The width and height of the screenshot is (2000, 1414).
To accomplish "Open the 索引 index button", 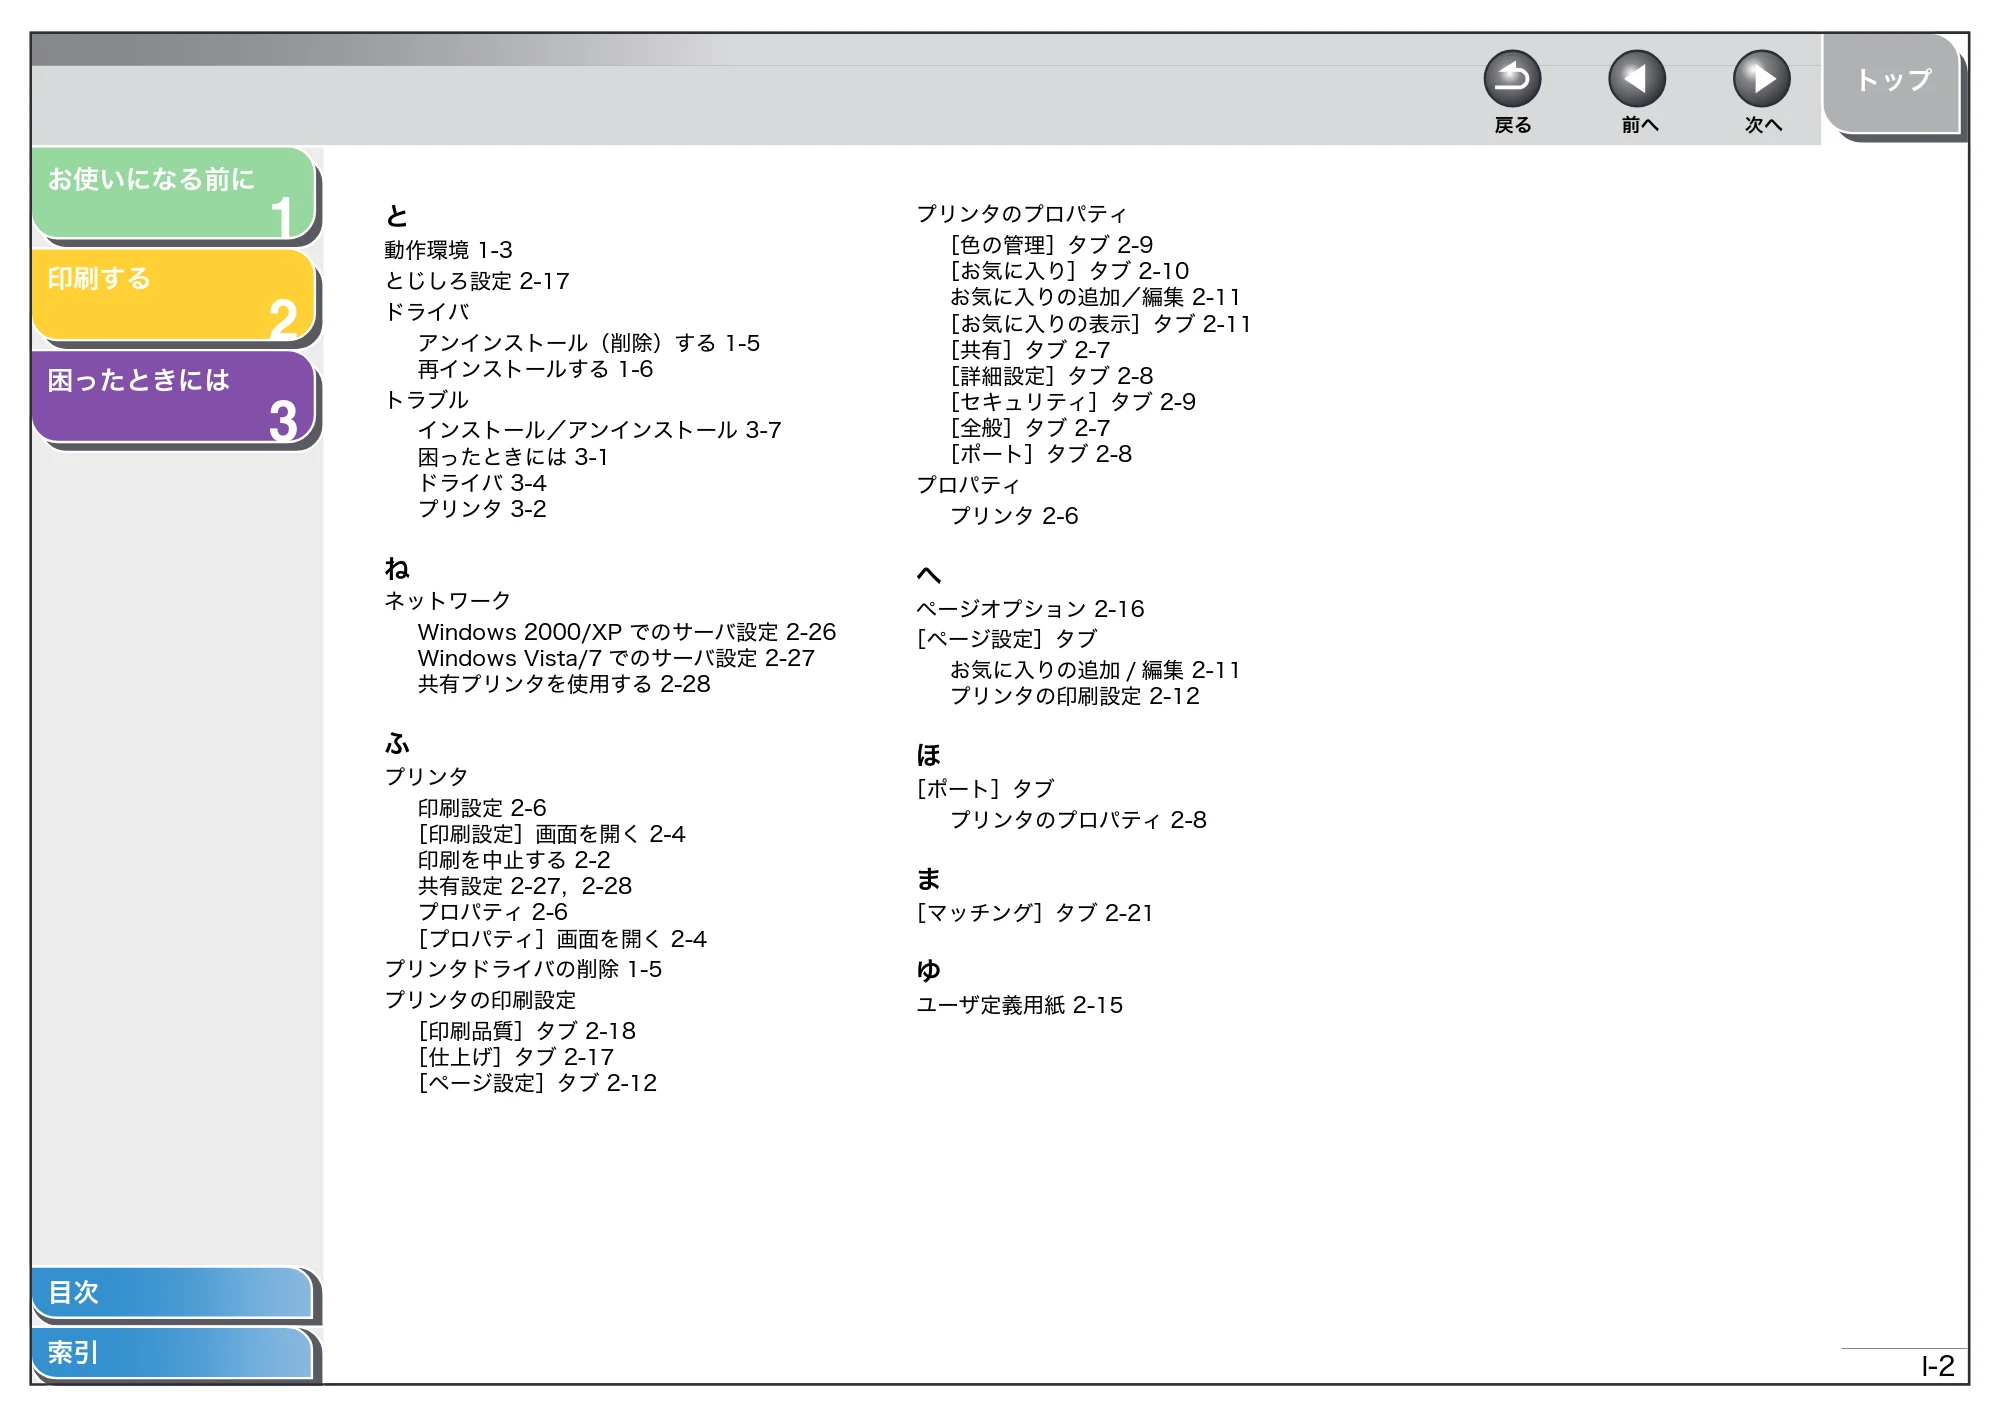I will click(x=172, y=1353).
